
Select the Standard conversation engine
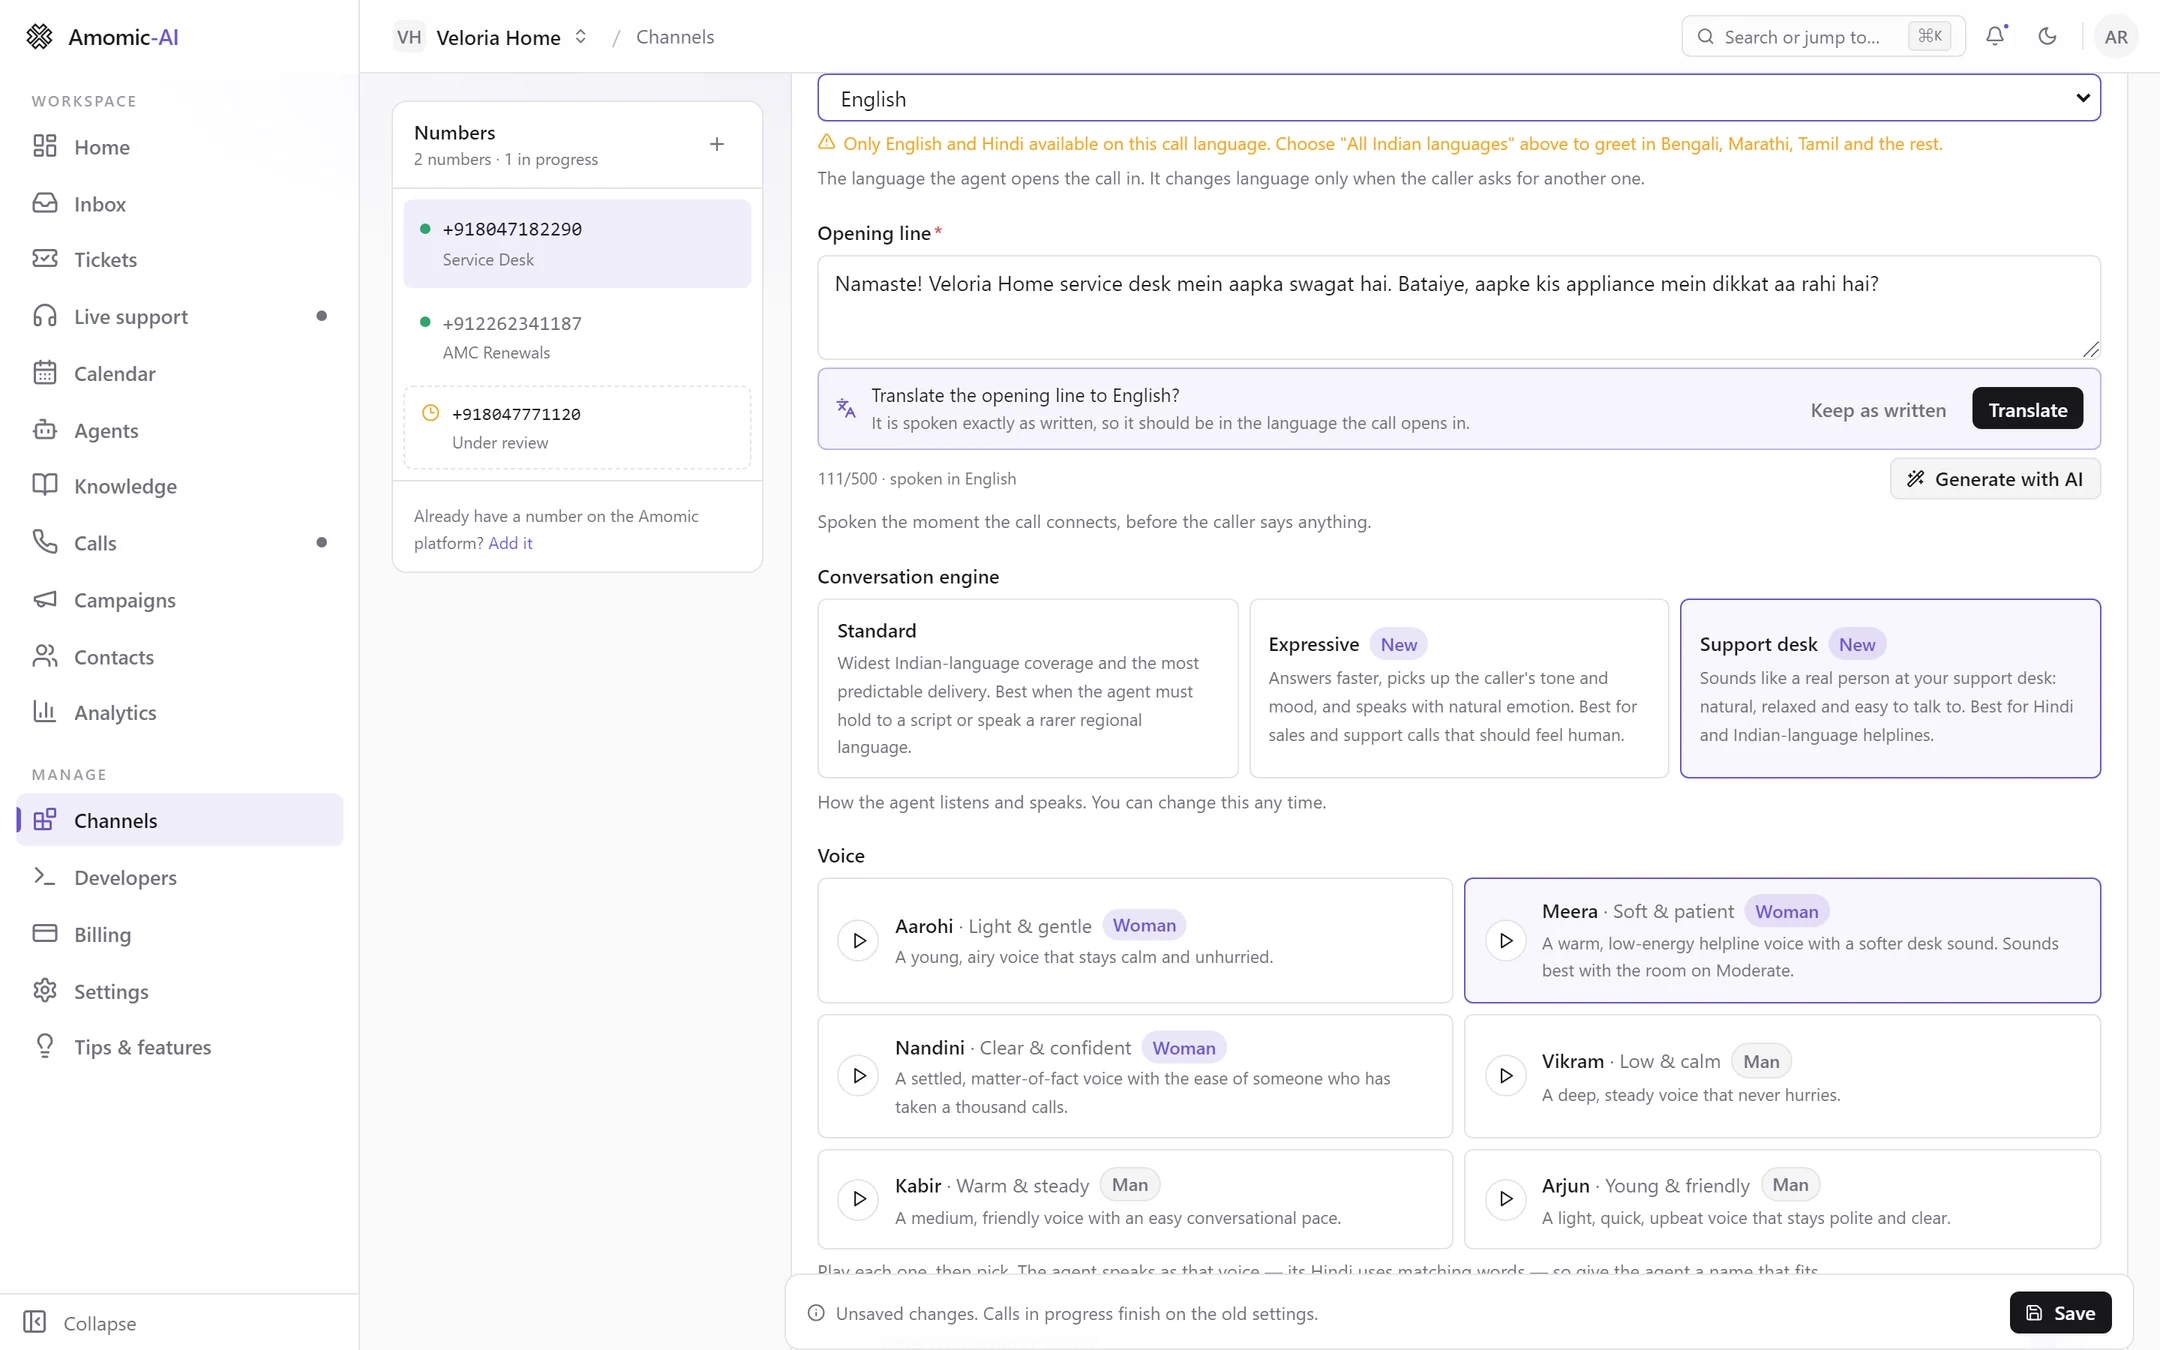(1027, 689)
